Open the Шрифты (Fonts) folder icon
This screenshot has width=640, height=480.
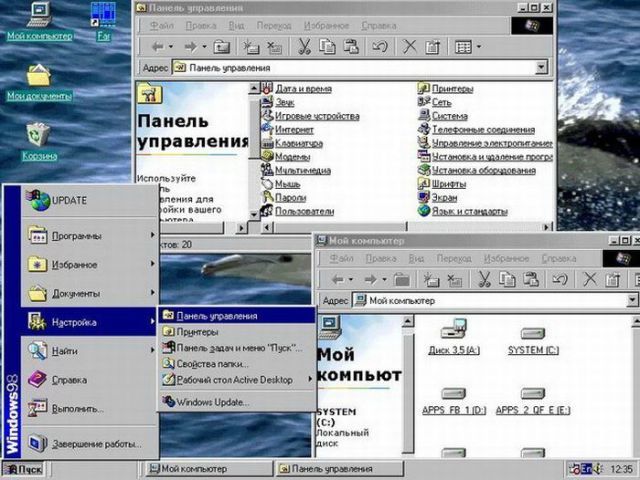click(x=450, y=184)
